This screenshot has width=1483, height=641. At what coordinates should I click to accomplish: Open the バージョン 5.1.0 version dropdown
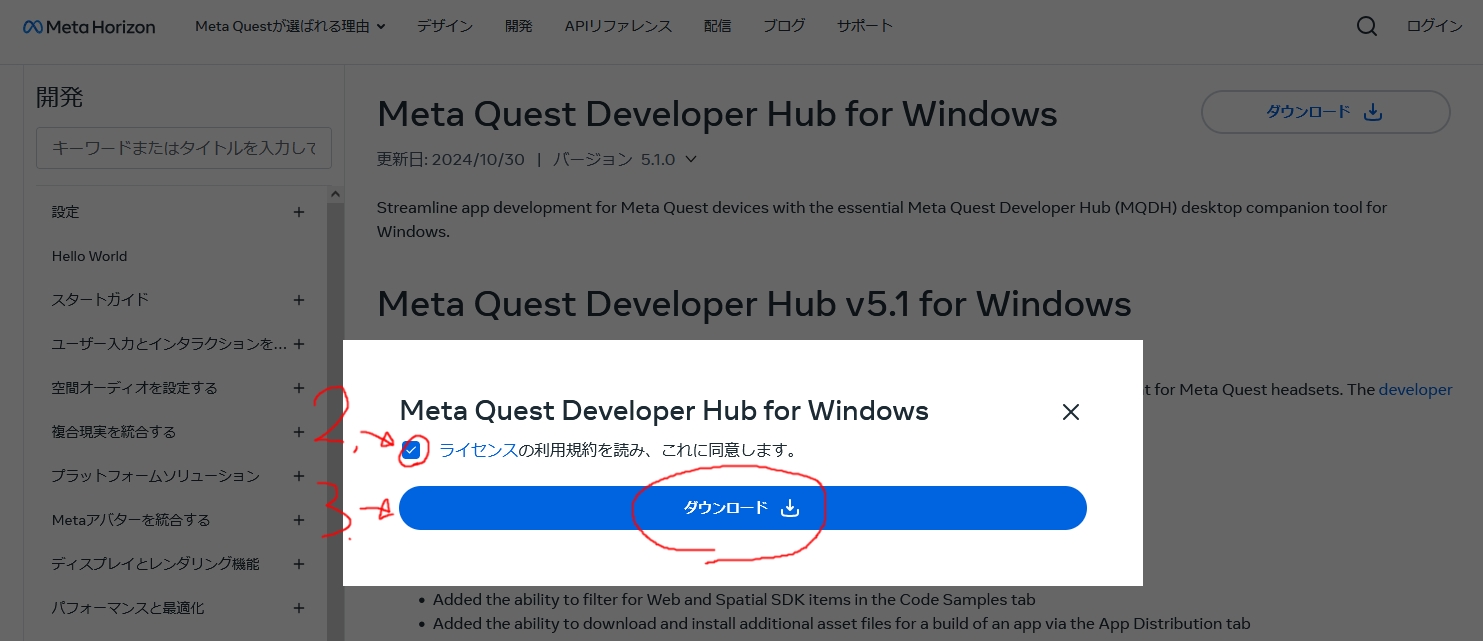pos(691,159)
